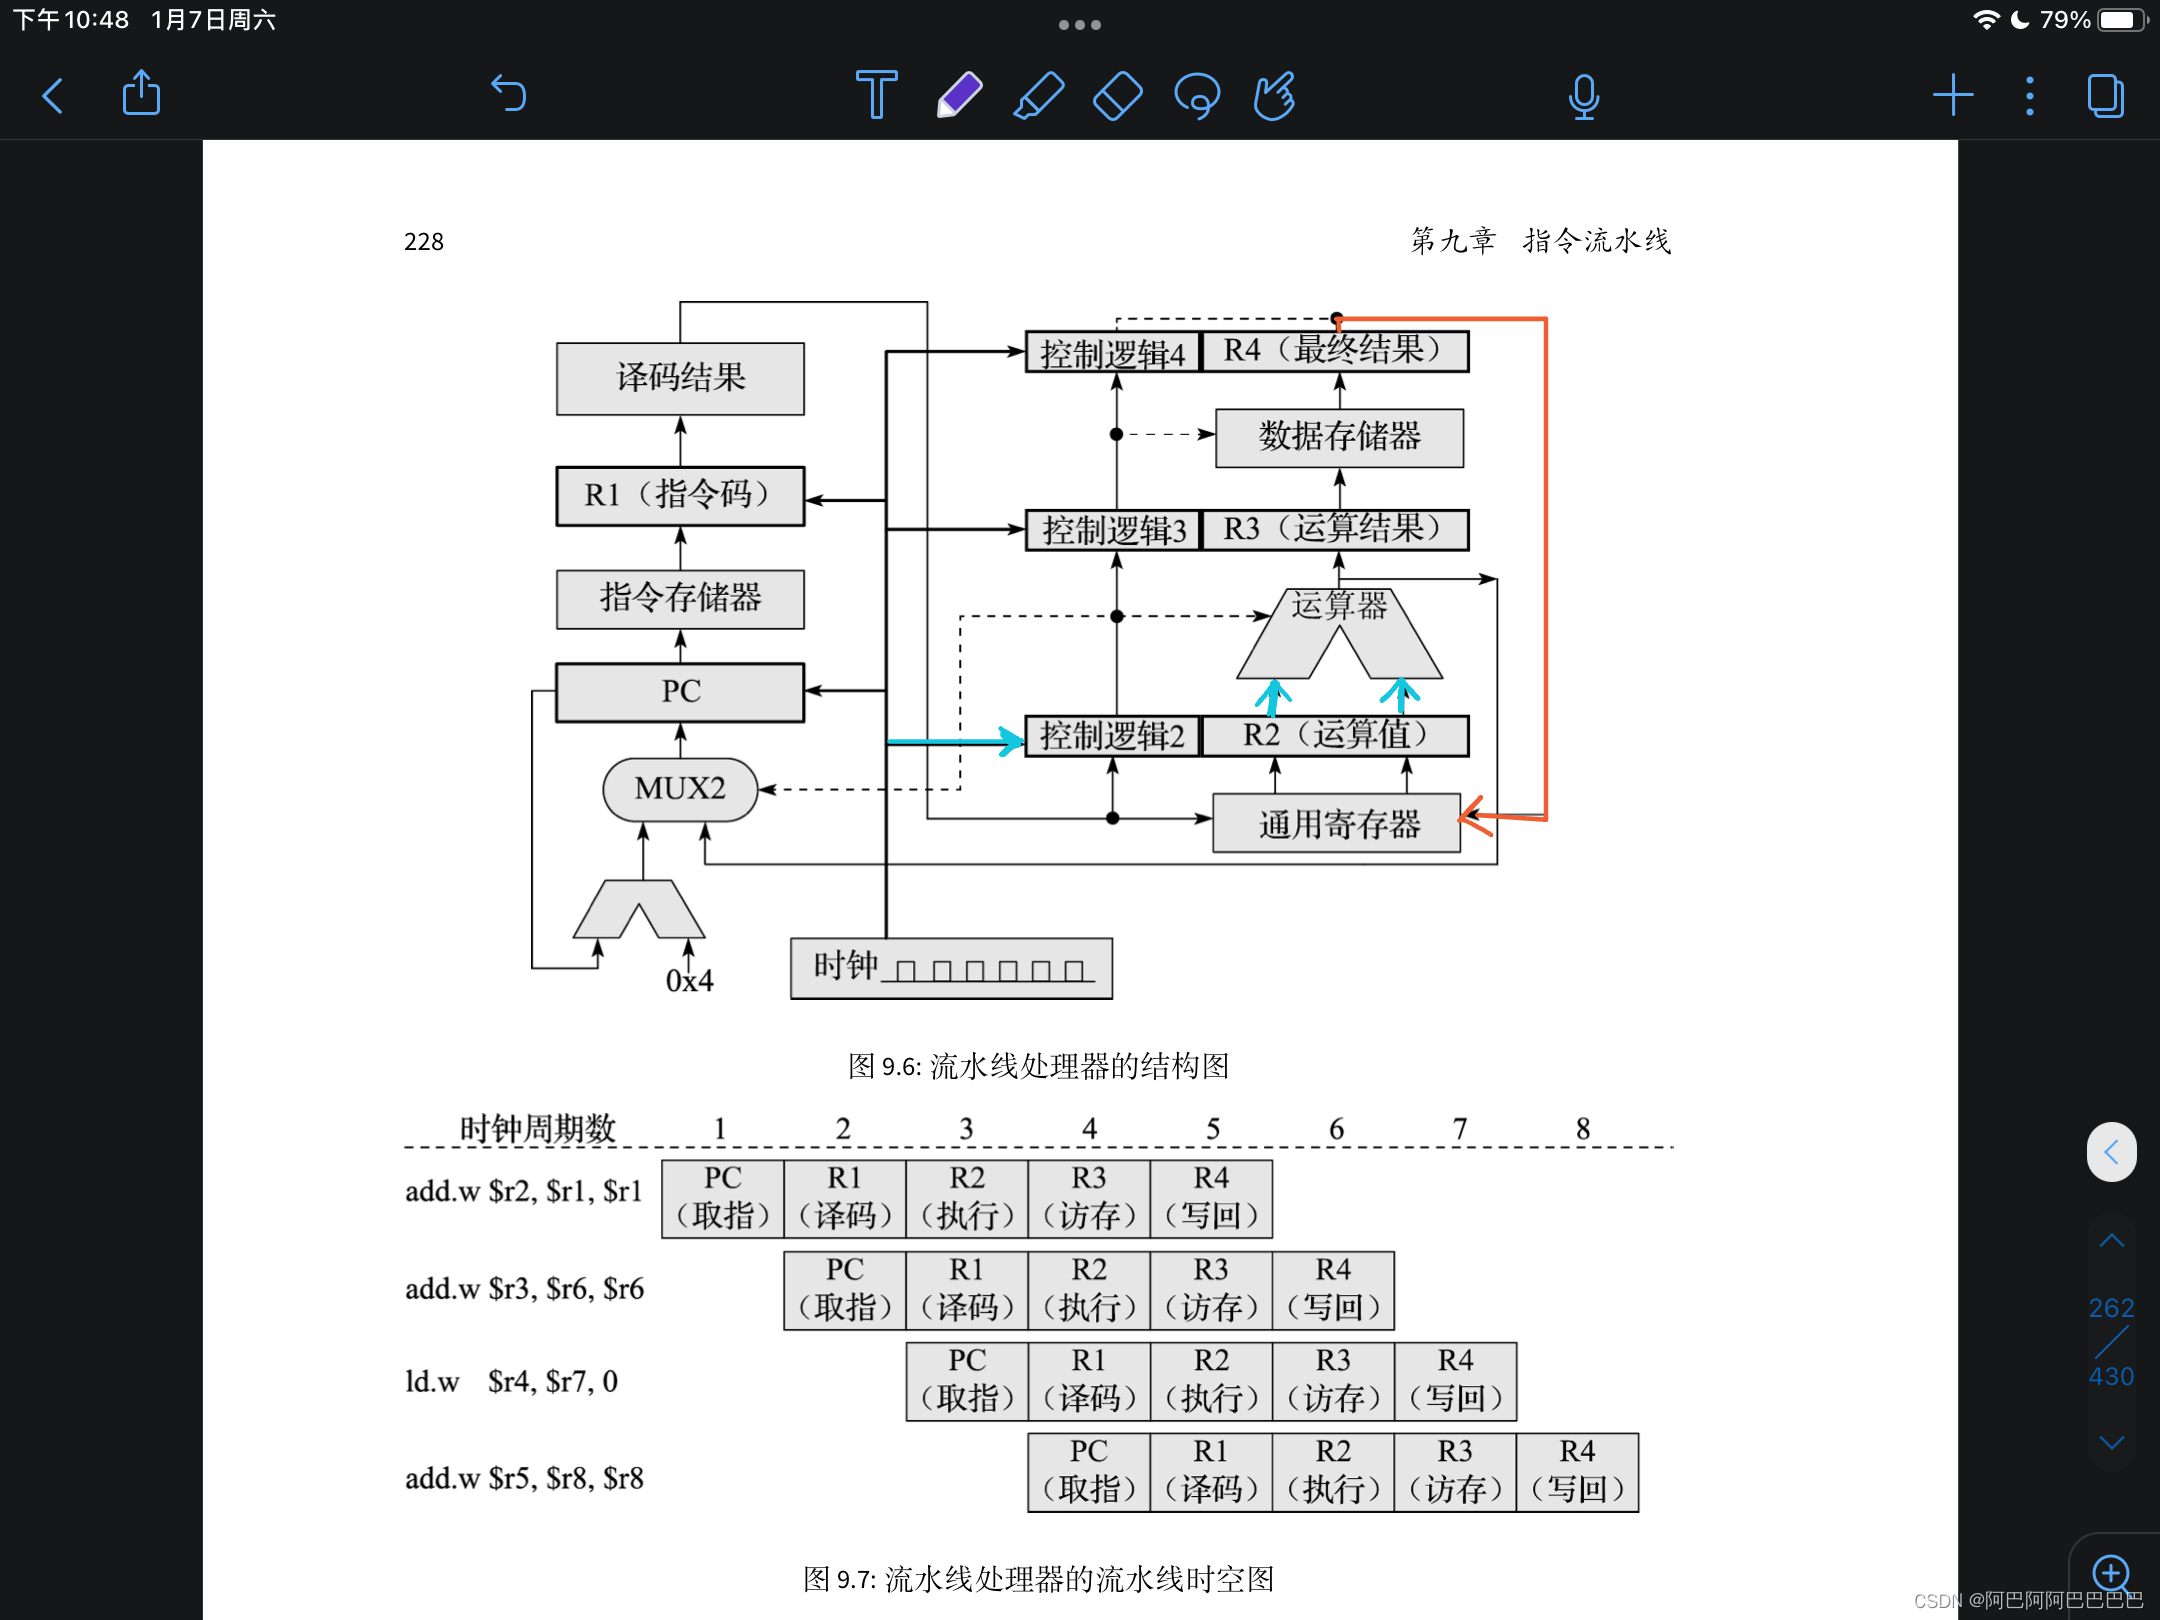
Task: Undo the last action
Action: click(x=508, y=94)
